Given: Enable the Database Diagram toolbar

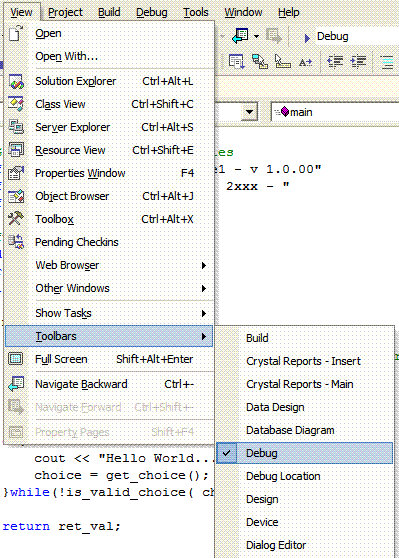Looking at the screenshot, I should click(x=304, y=430).
